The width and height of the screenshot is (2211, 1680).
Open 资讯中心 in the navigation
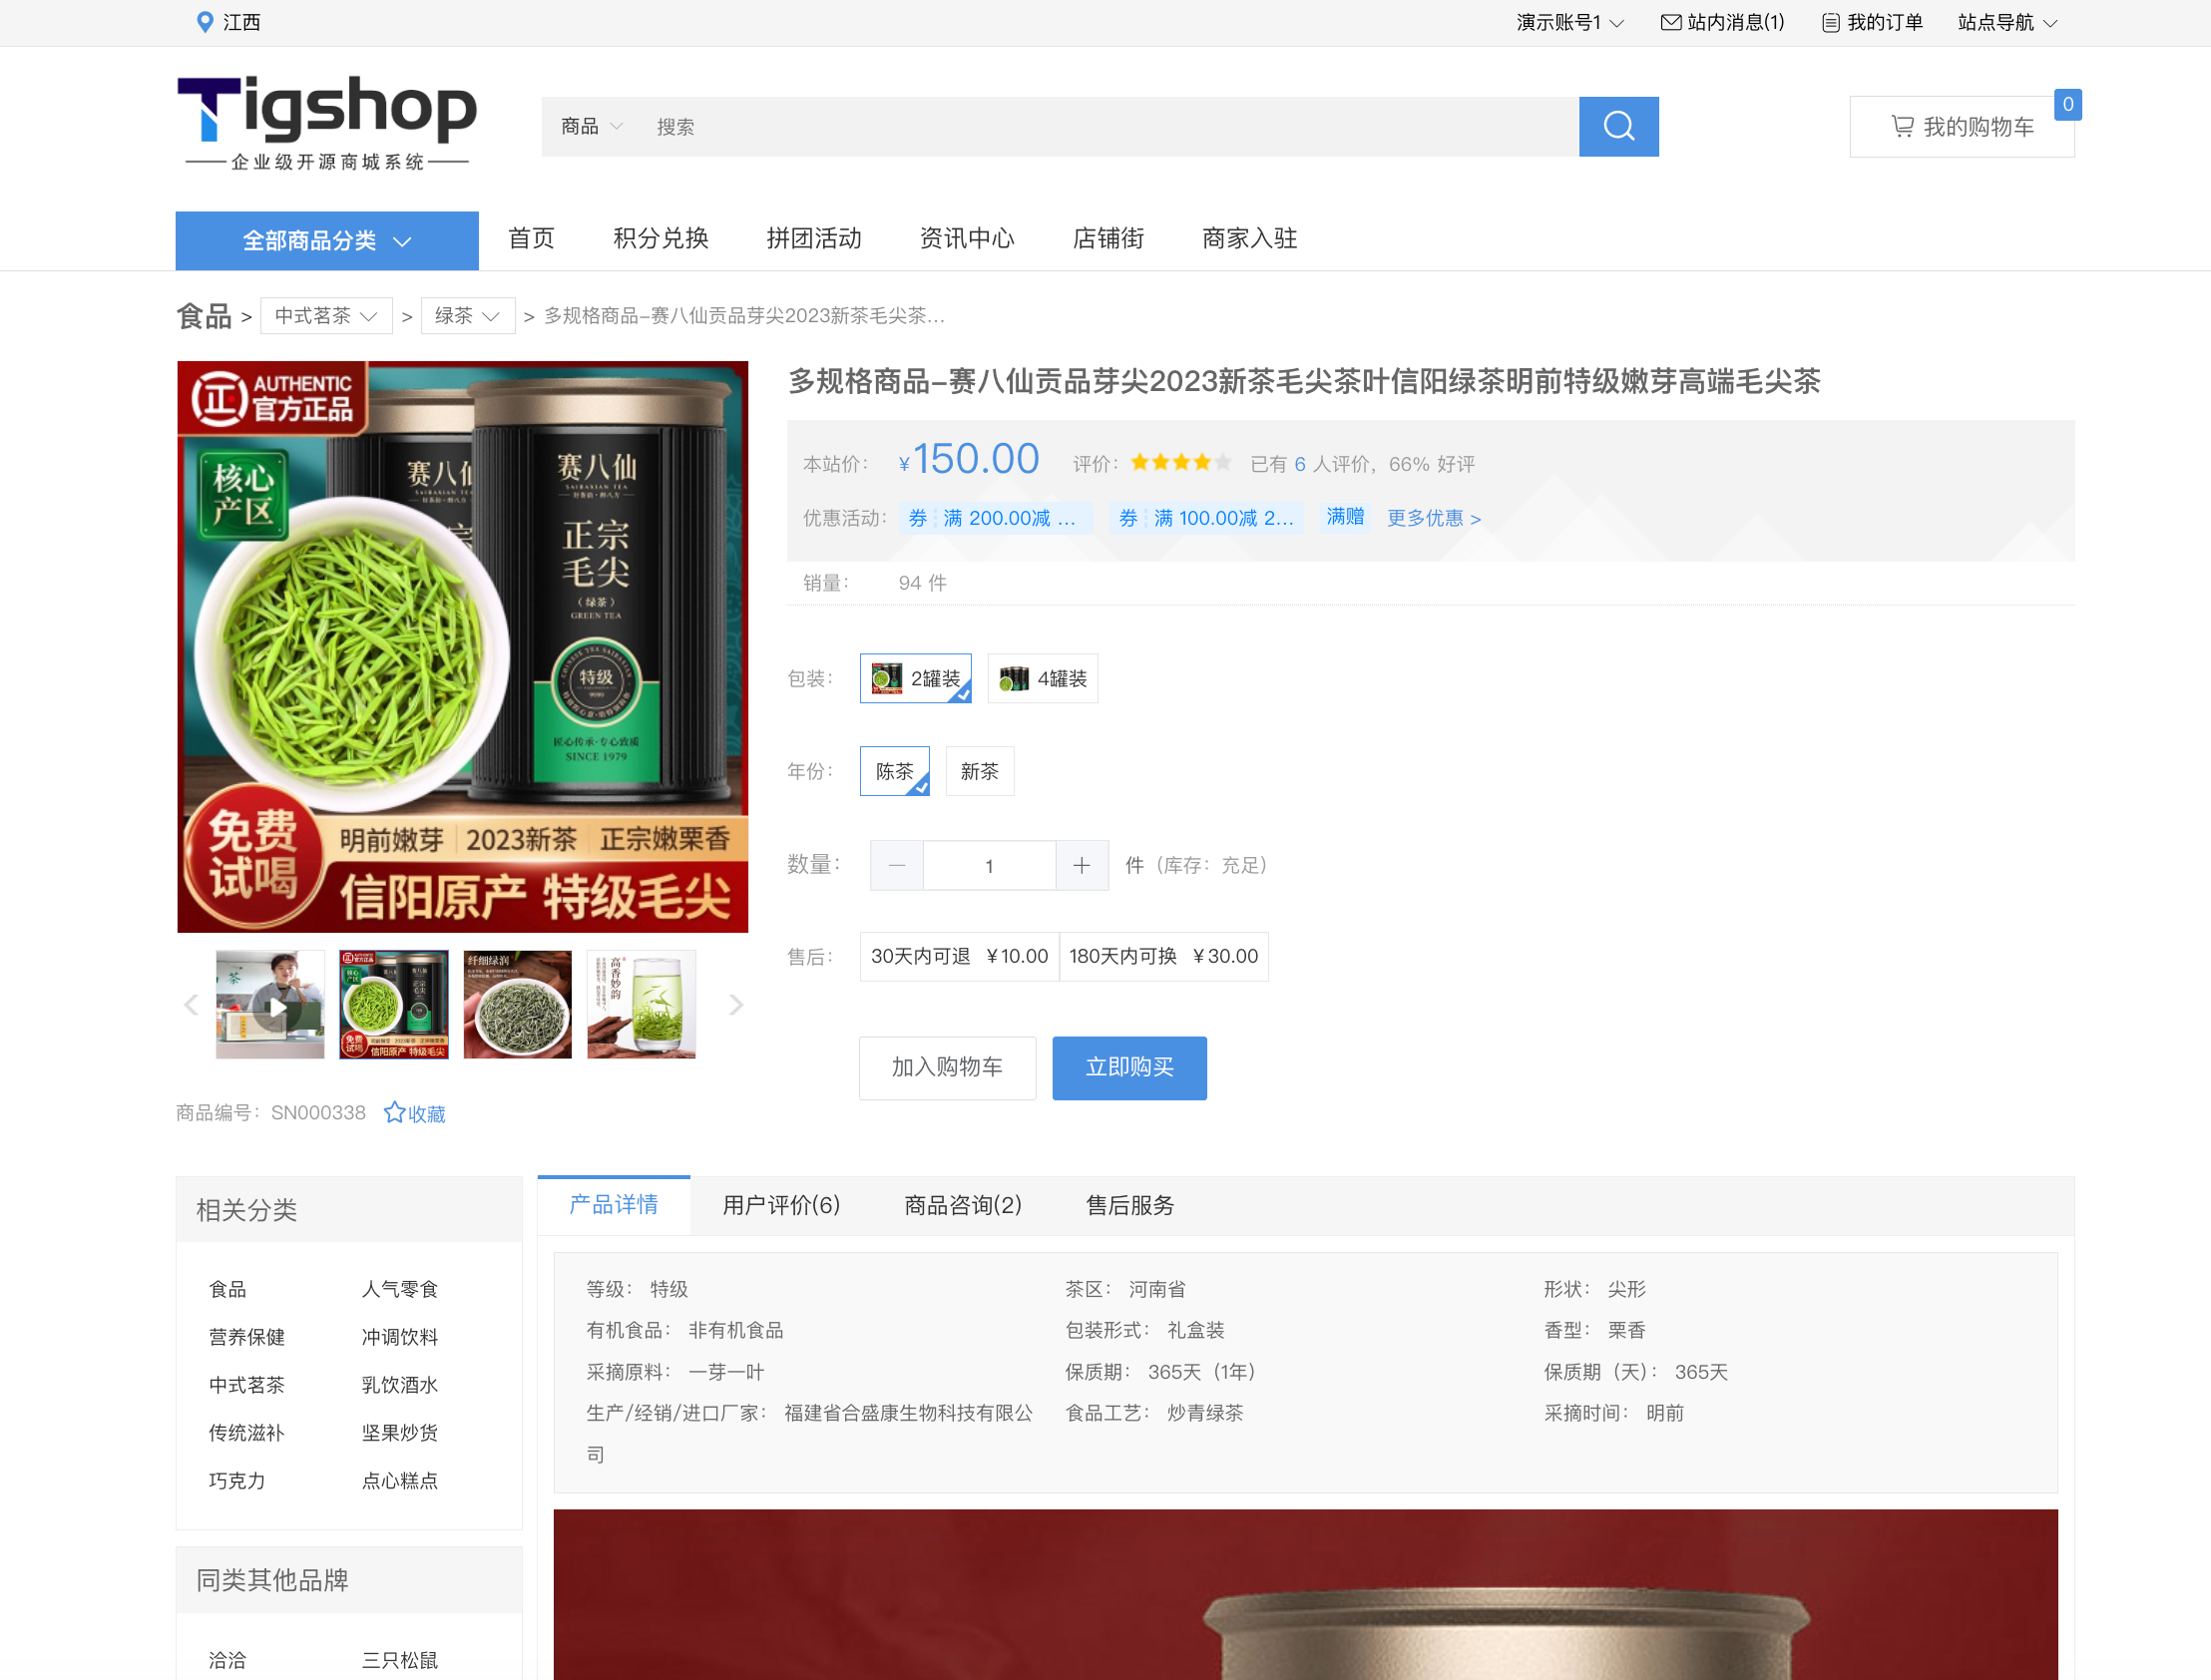point(967,238)
